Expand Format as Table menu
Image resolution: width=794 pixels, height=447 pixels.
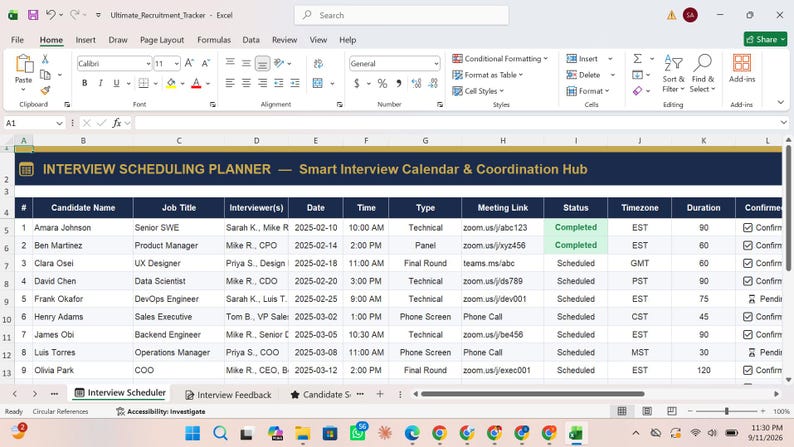pos(488,75)
